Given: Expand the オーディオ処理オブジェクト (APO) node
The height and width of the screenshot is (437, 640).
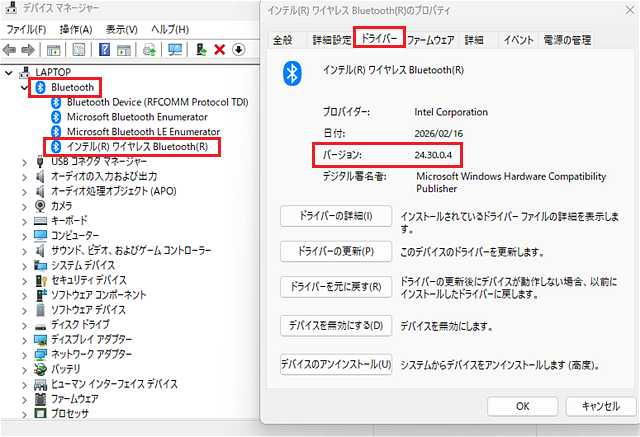Looking at the screenshot, I should pyautogui.click(x=24, y=192).
